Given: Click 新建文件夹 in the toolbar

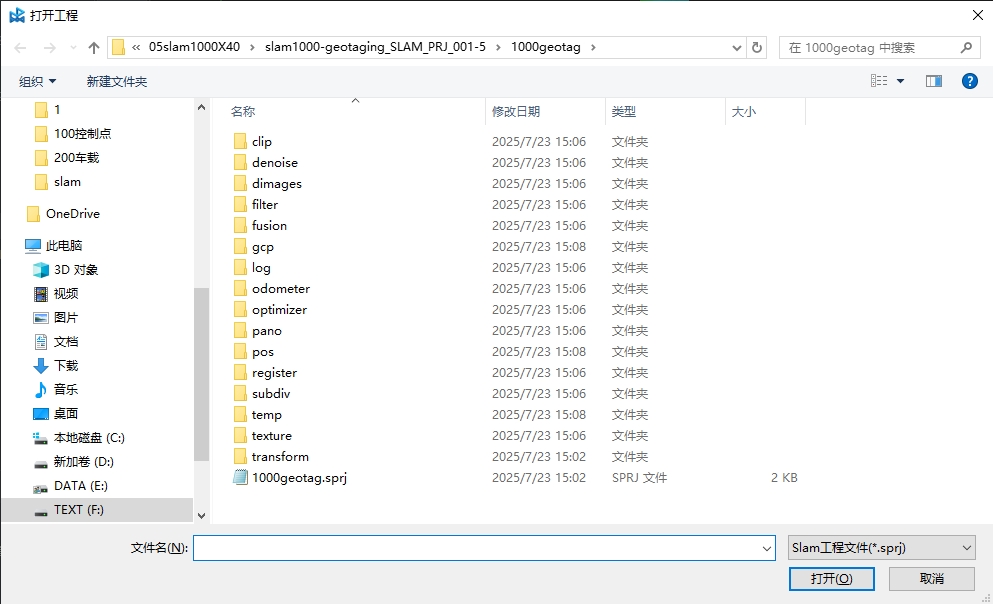Looking at the screenshot, I should pos(116,81).
